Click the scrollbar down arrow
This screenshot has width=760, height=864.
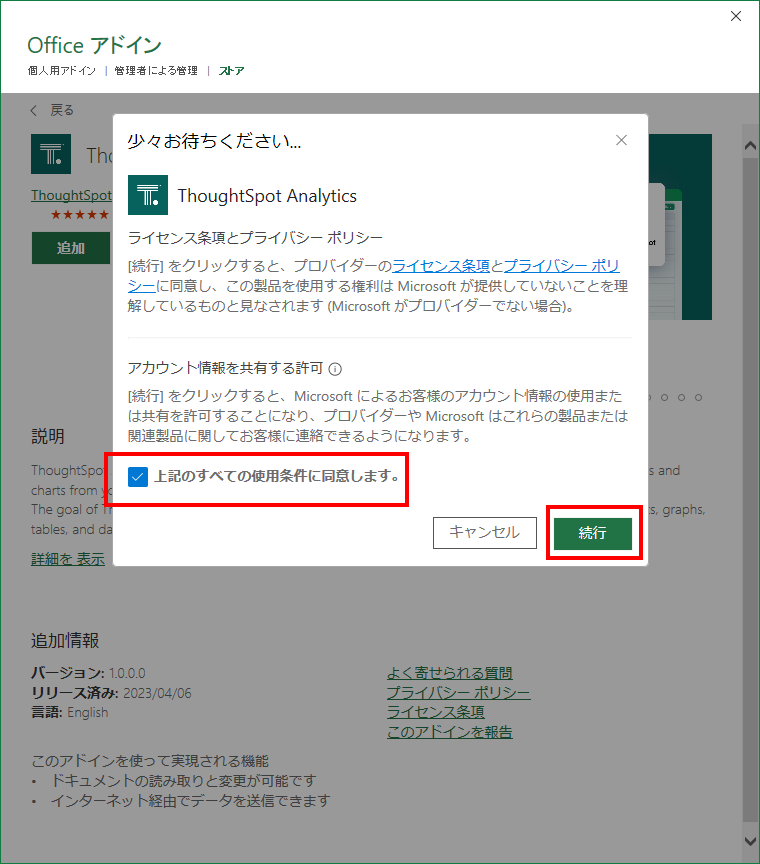pyautogui.click(x=750, y=841)
